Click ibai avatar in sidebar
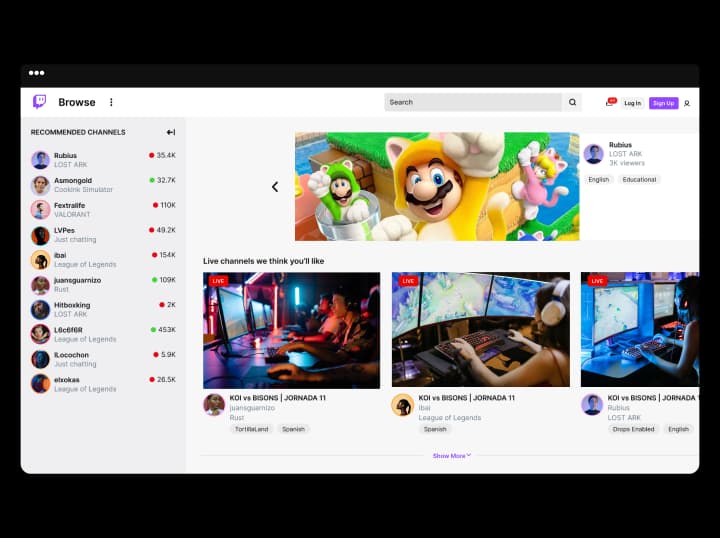 coord(40,260)
